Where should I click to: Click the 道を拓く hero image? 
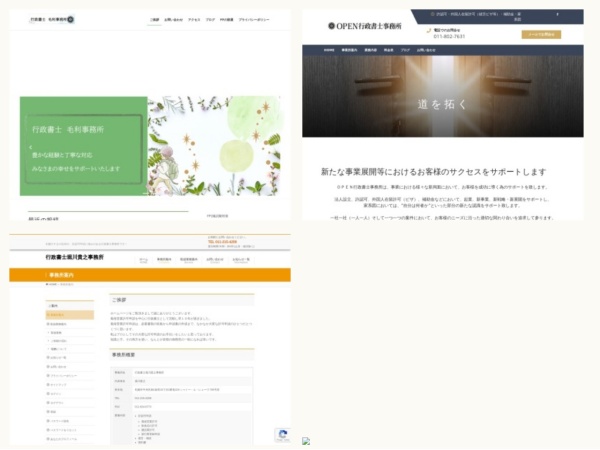(x=443, y=96)
